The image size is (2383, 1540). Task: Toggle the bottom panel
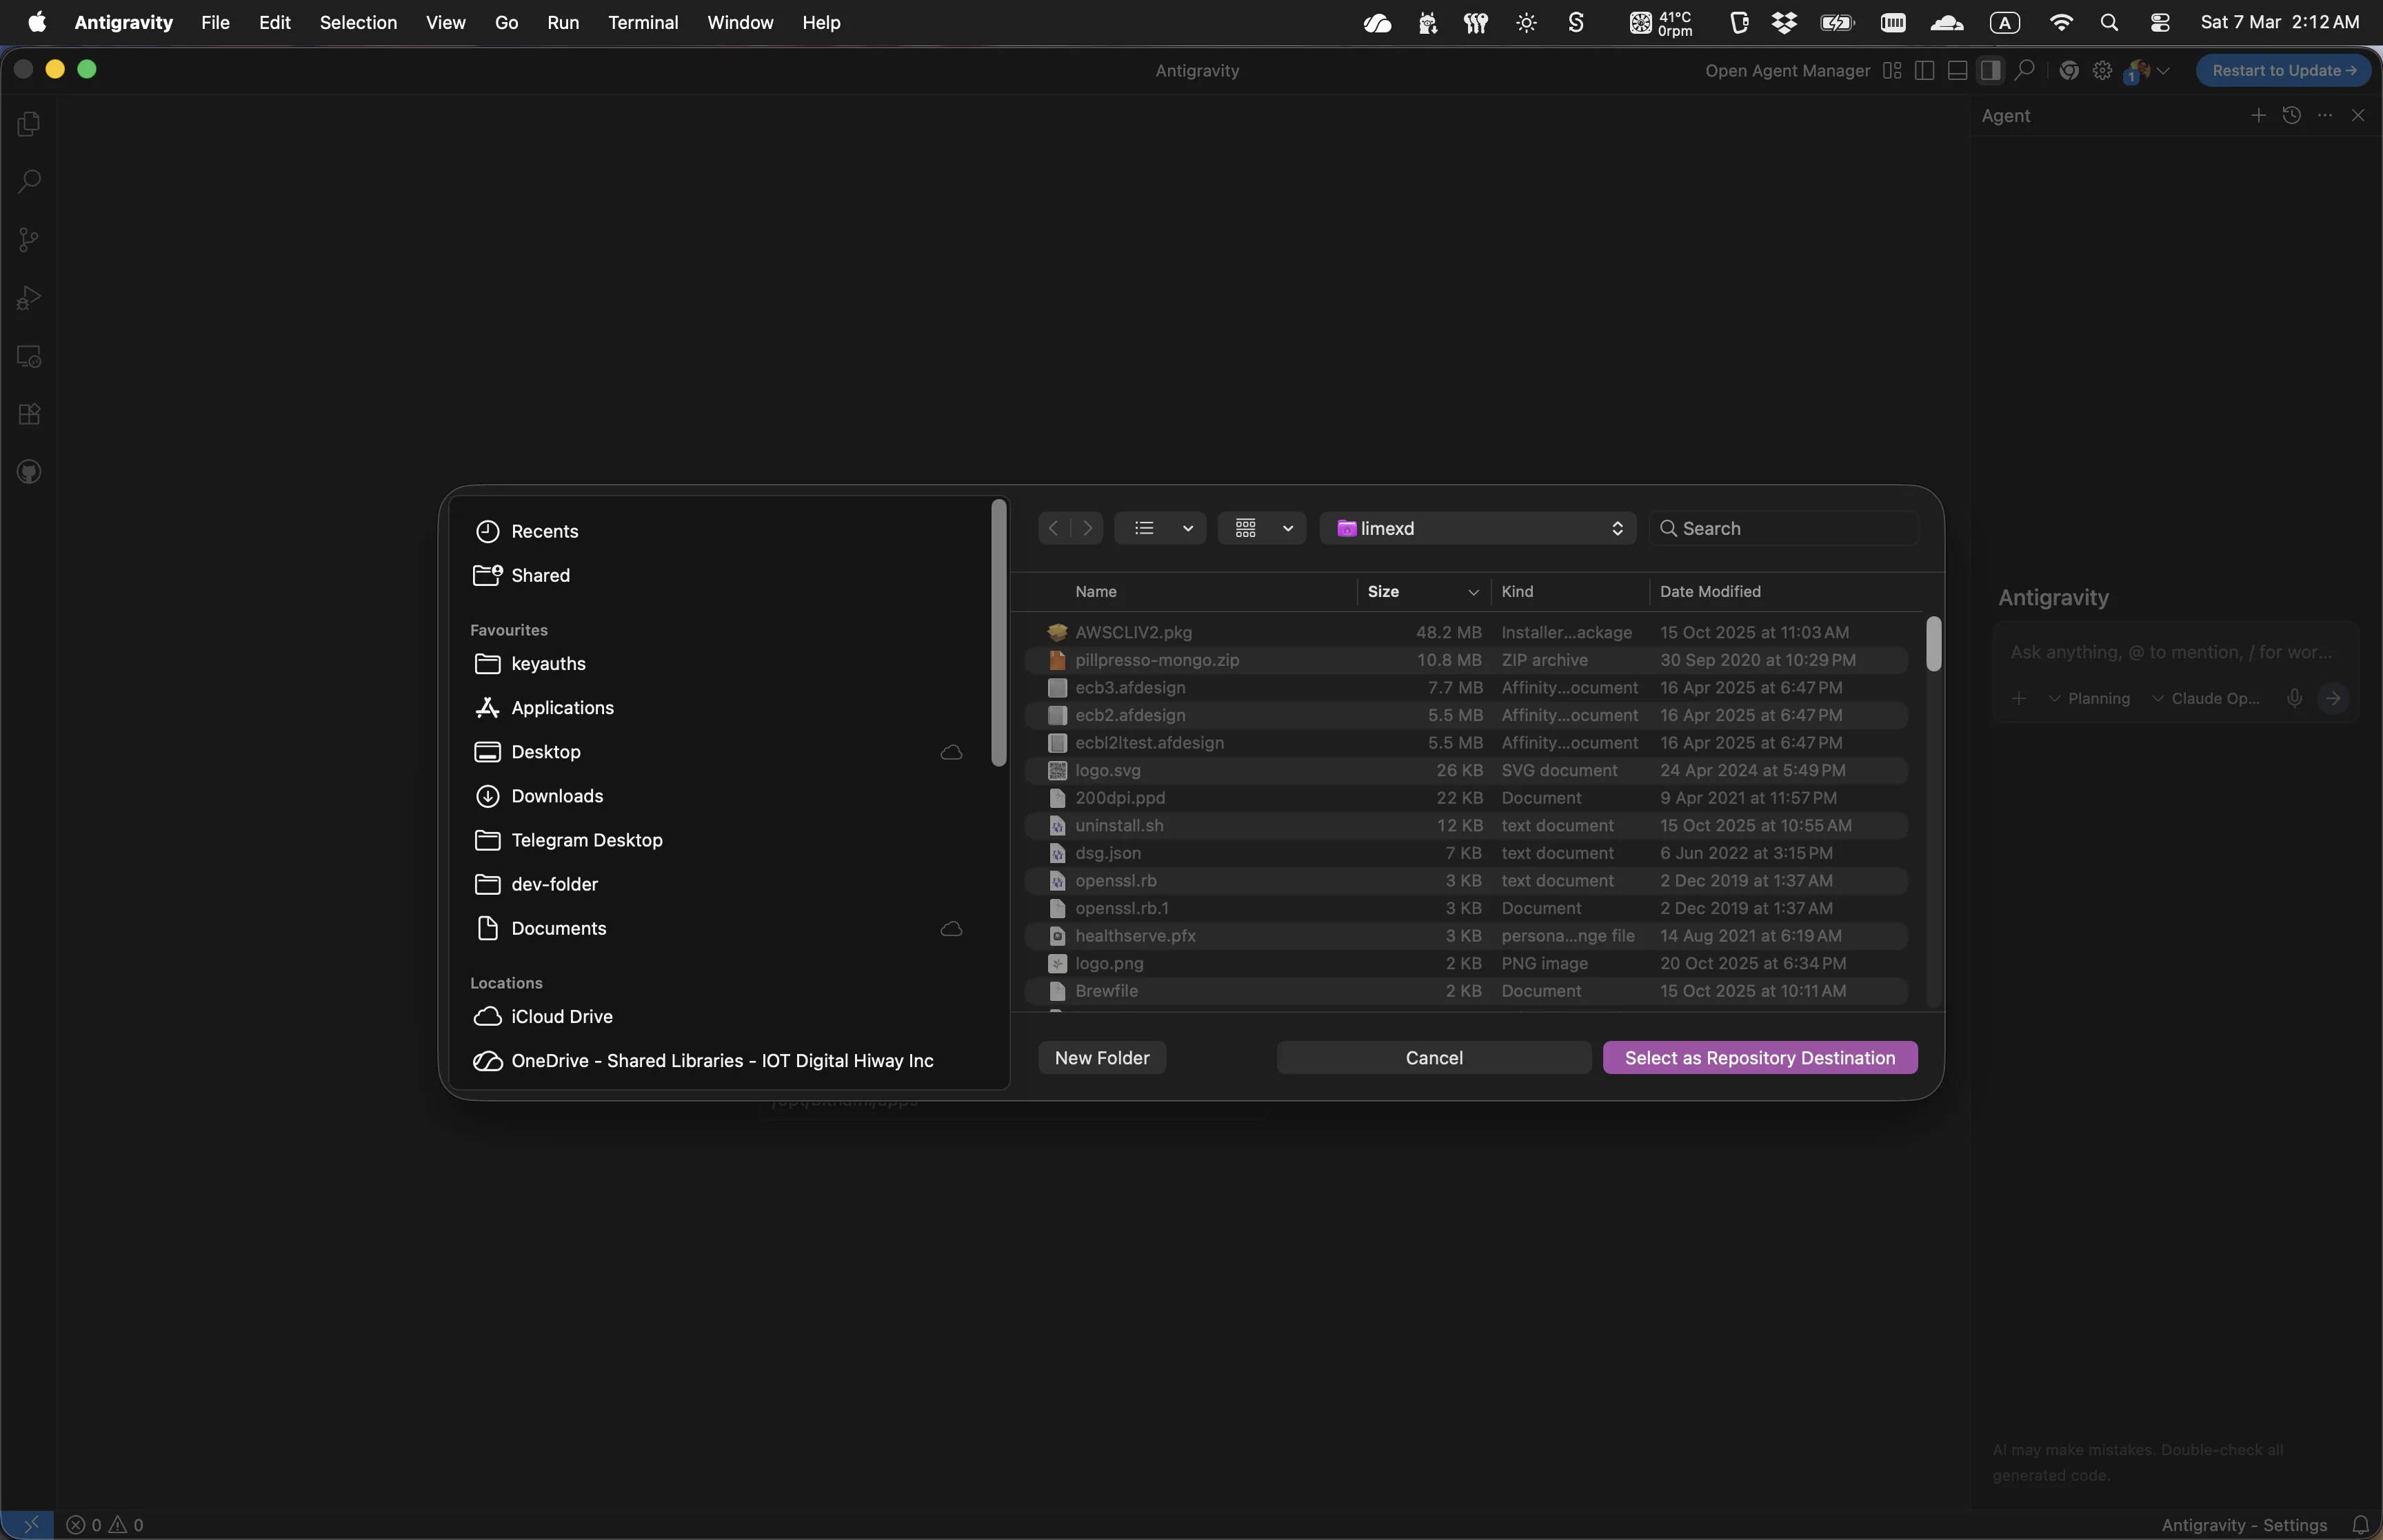(x=1957, y=70)
